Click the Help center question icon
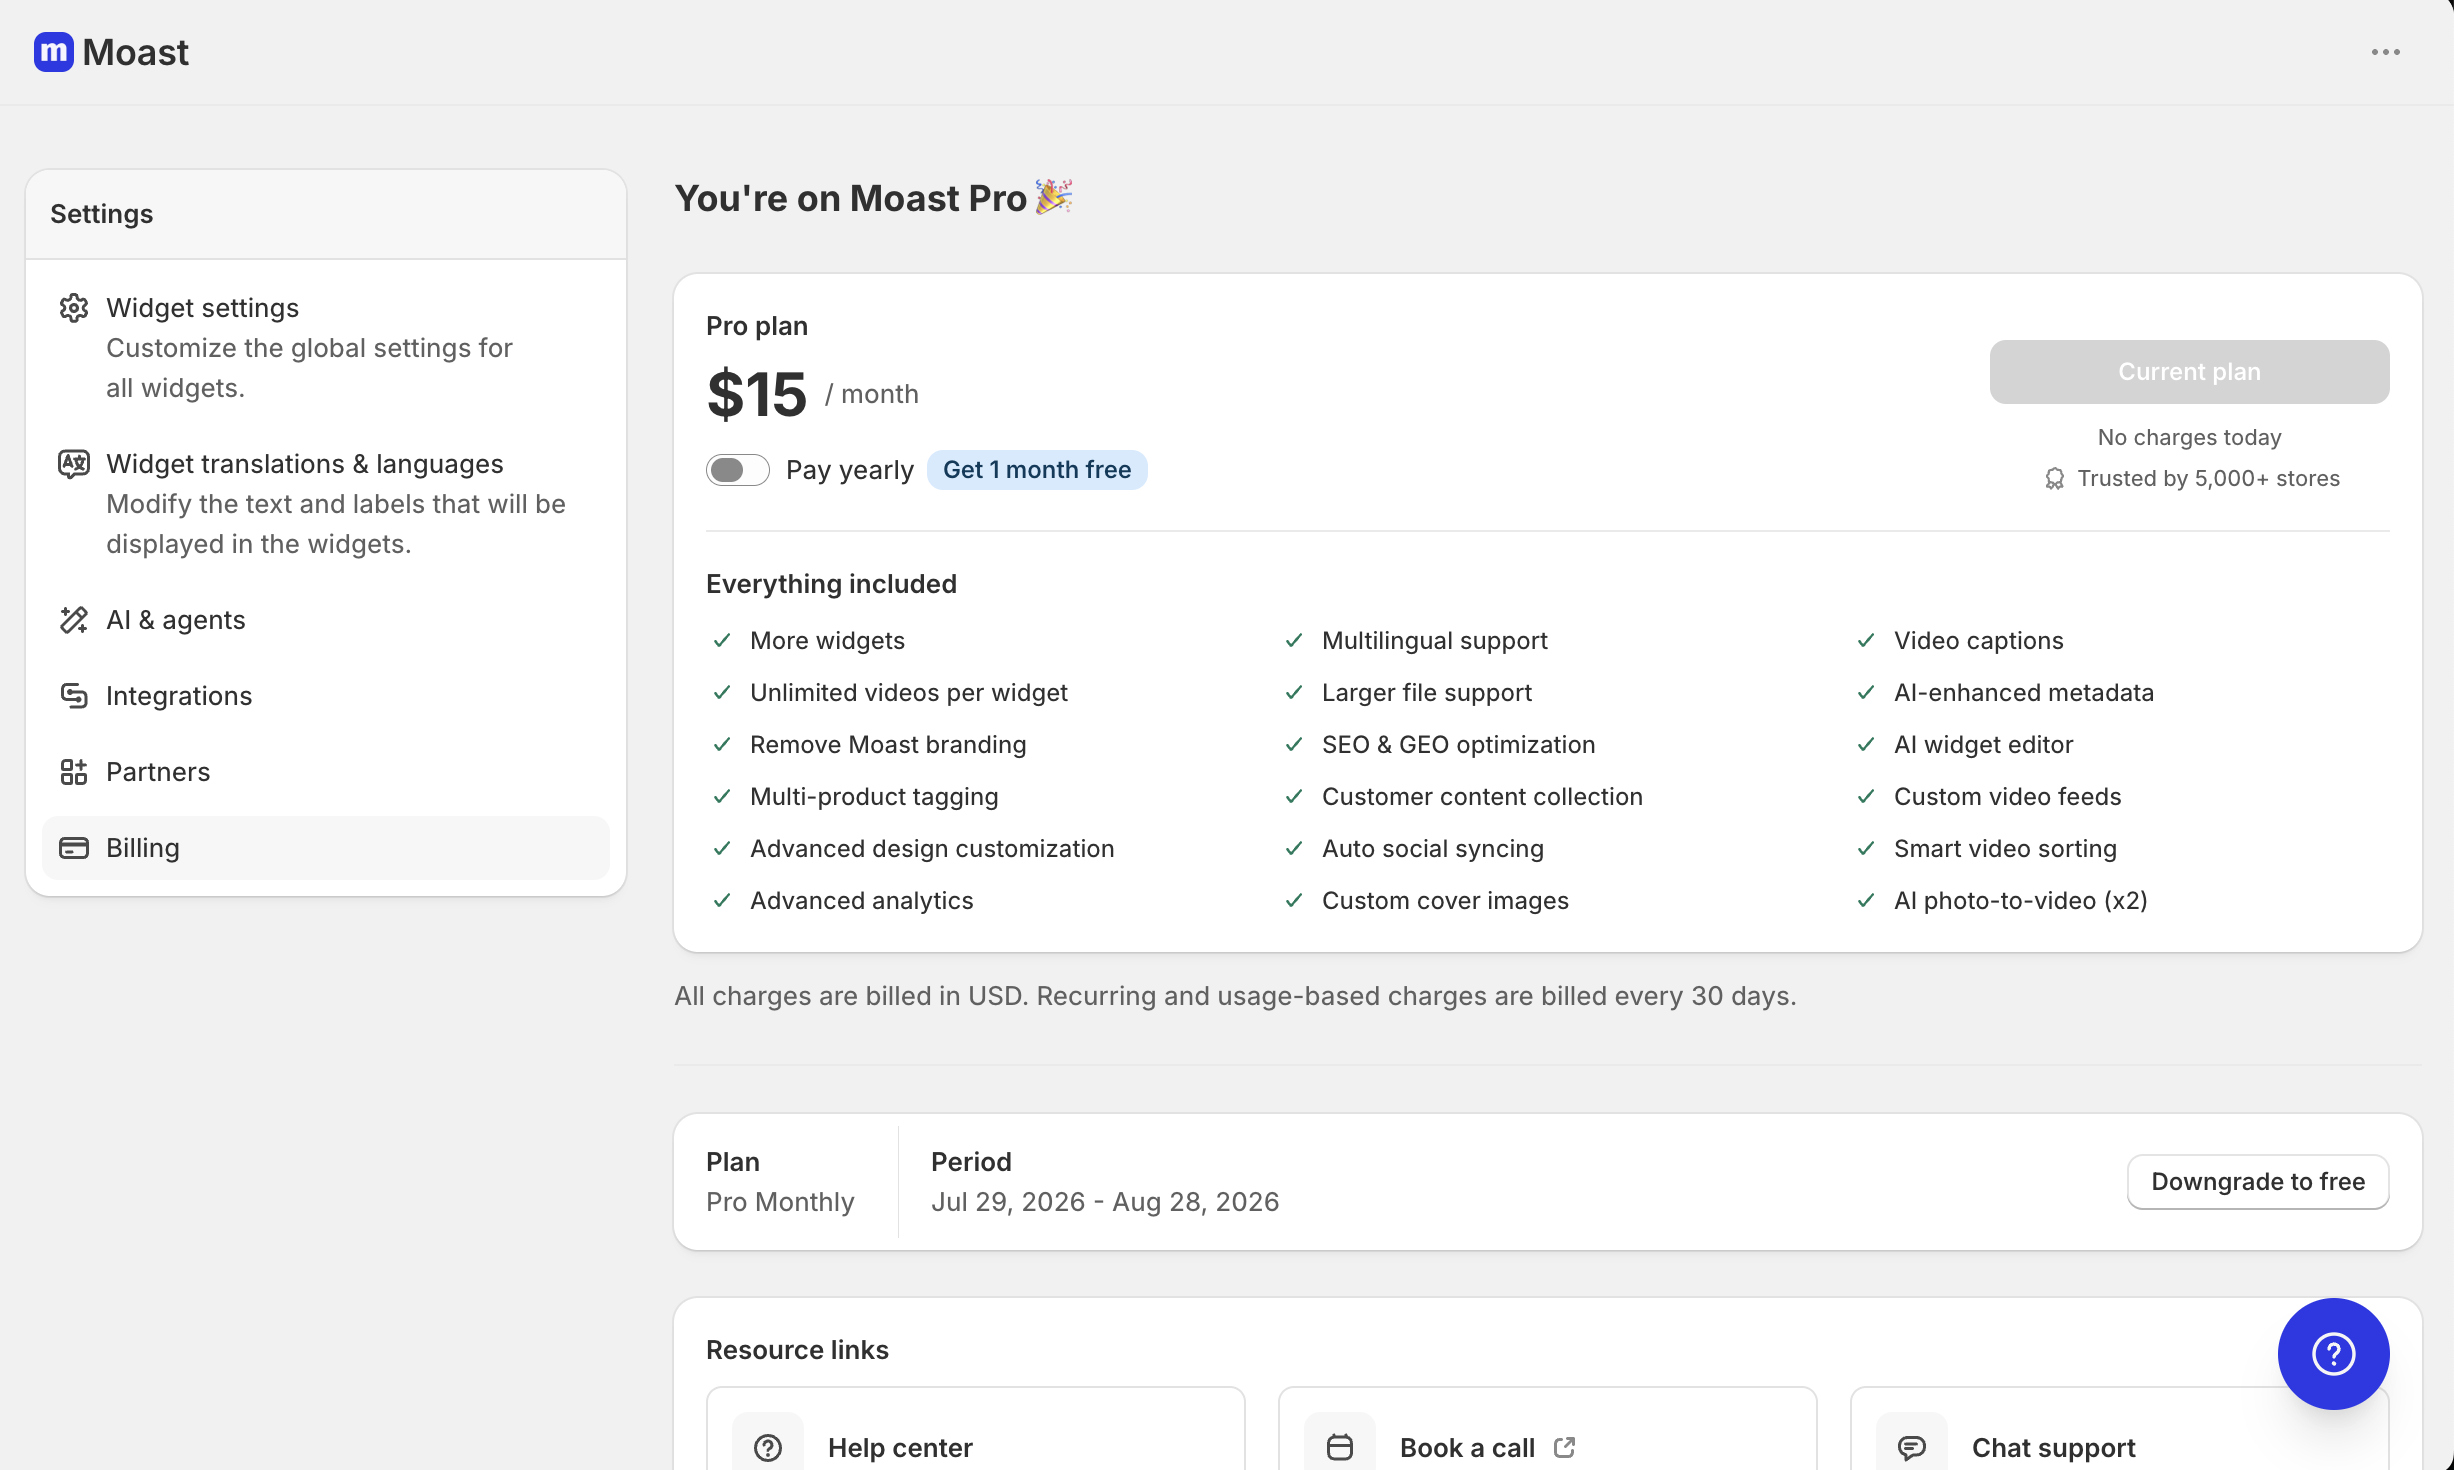This screenshot has height=1470, width=2454. click(x=768, y=1447)
